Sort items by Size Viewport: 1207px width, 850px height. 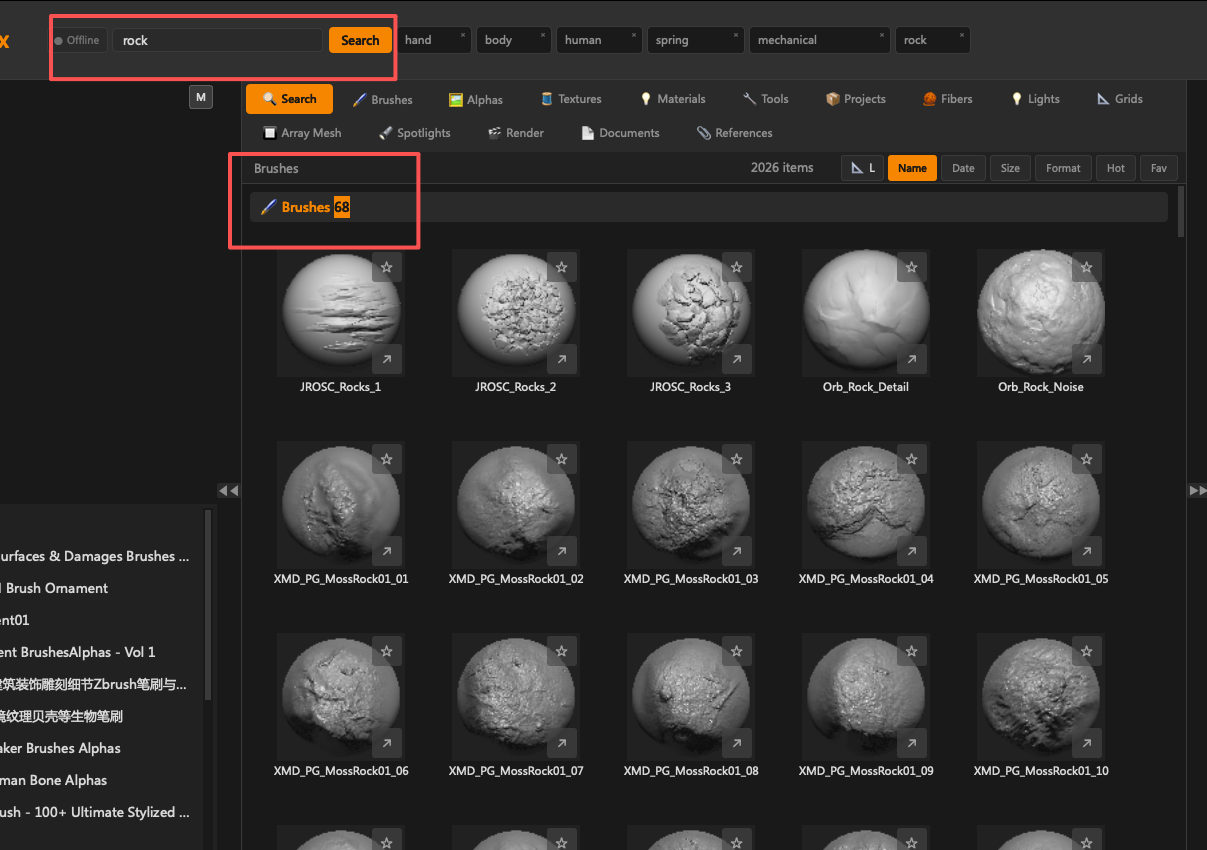[x=1011, y=168]
